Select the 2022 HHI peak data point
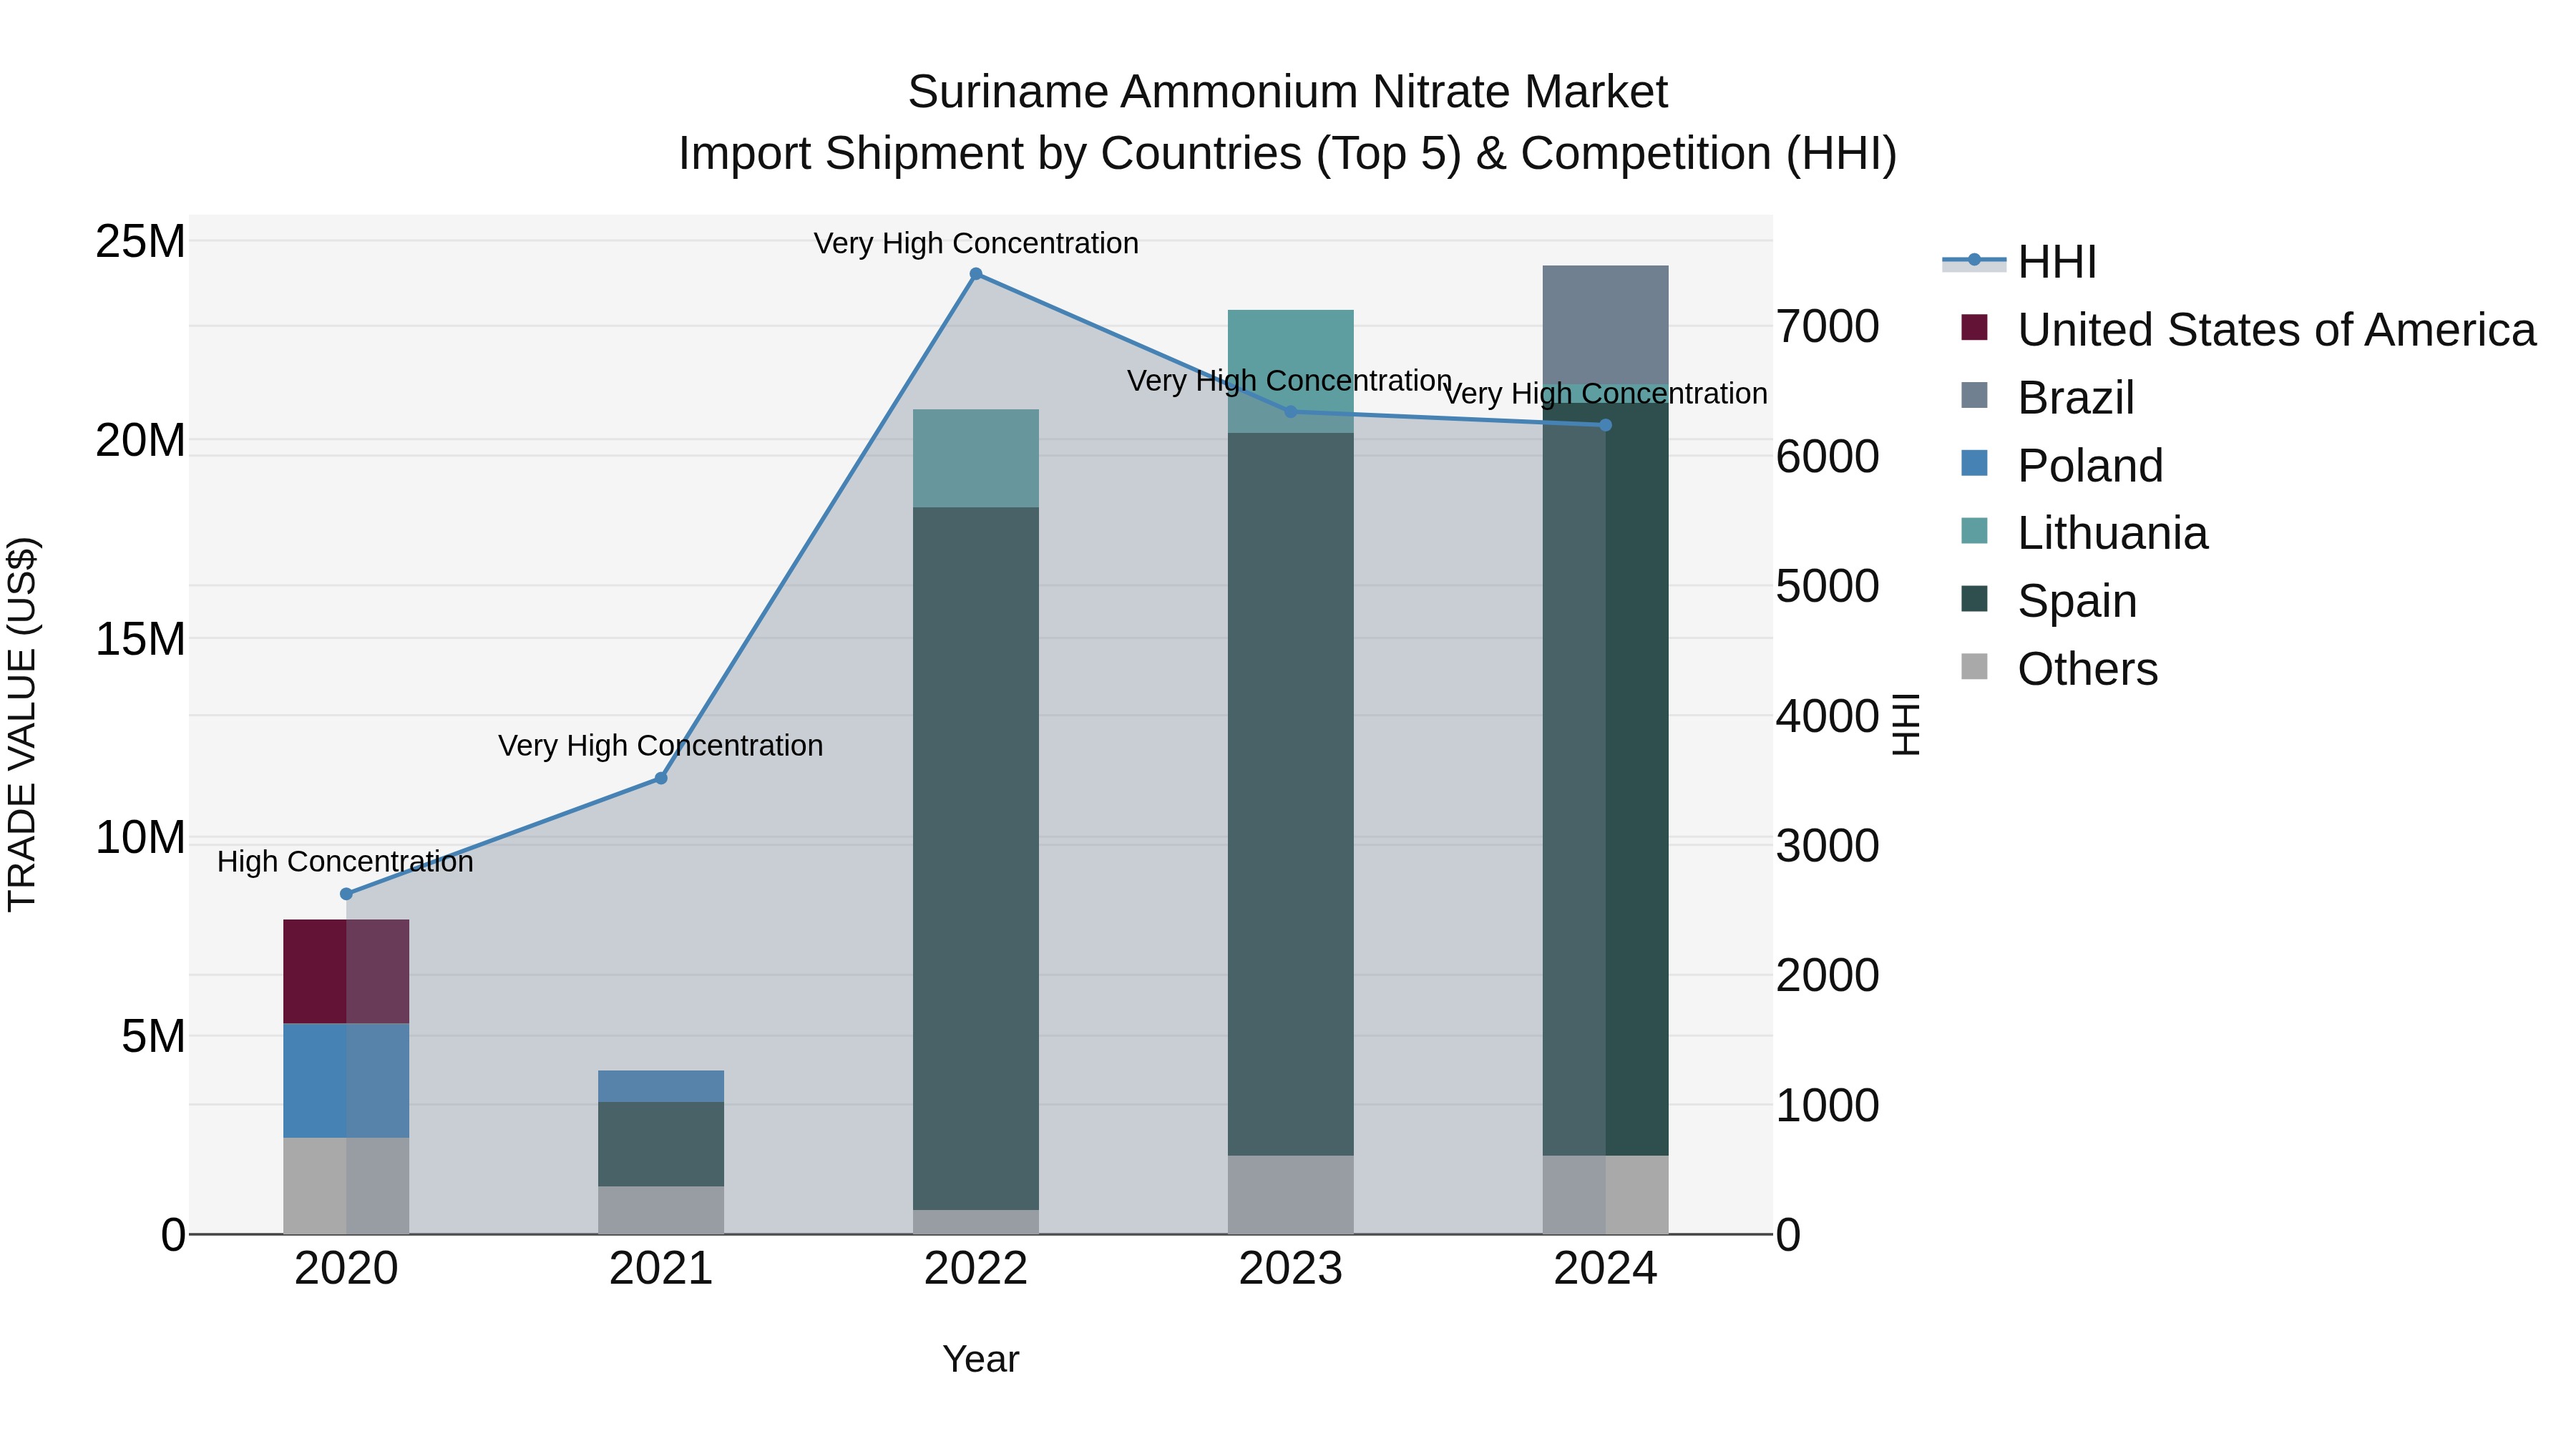Screen dimensions: 2576x1449 click(x=976, y=274)
